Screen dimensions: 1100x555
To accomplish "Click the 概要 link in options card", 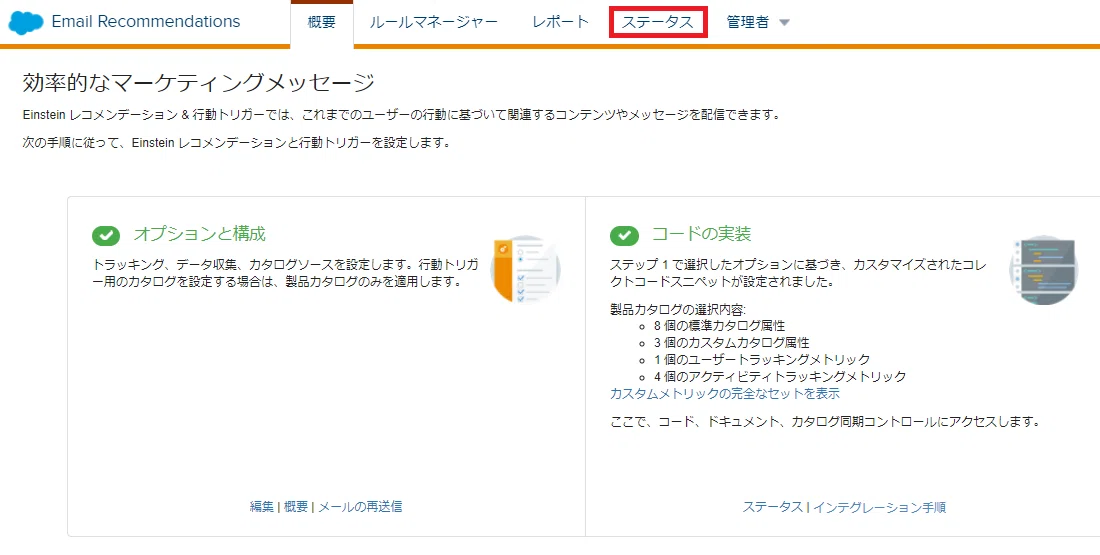I will [x=296, y=507].
